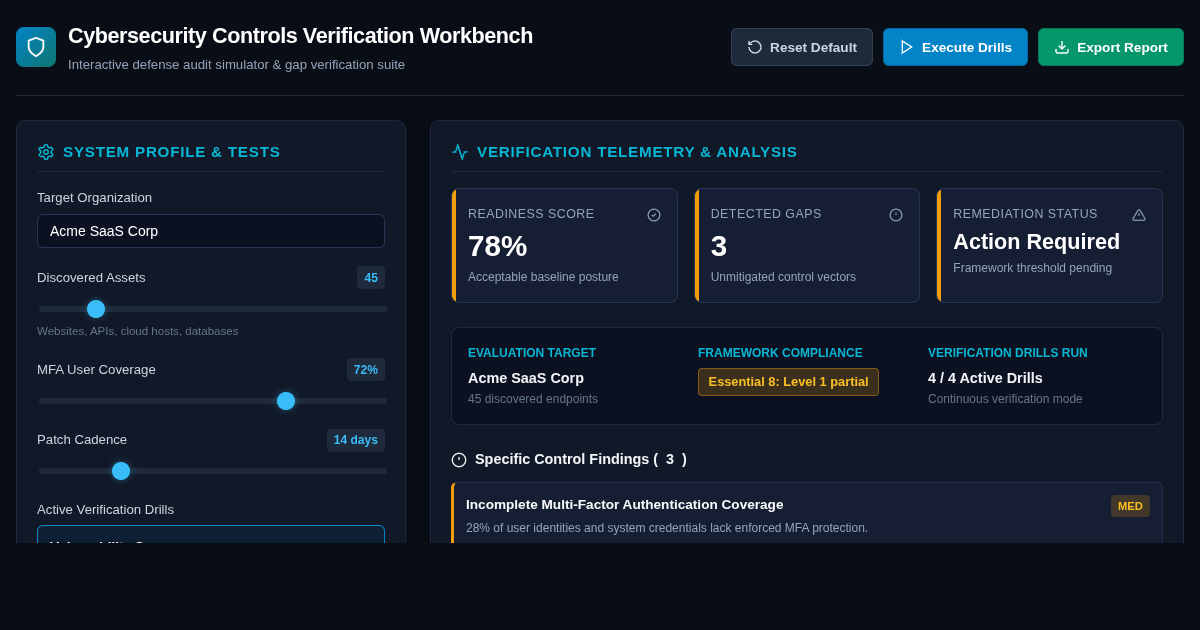Viewport: 1200px width, 630px height.
Task: Click the warning triangle icon on the Remediation Status card
Action: click(1139, 215)
